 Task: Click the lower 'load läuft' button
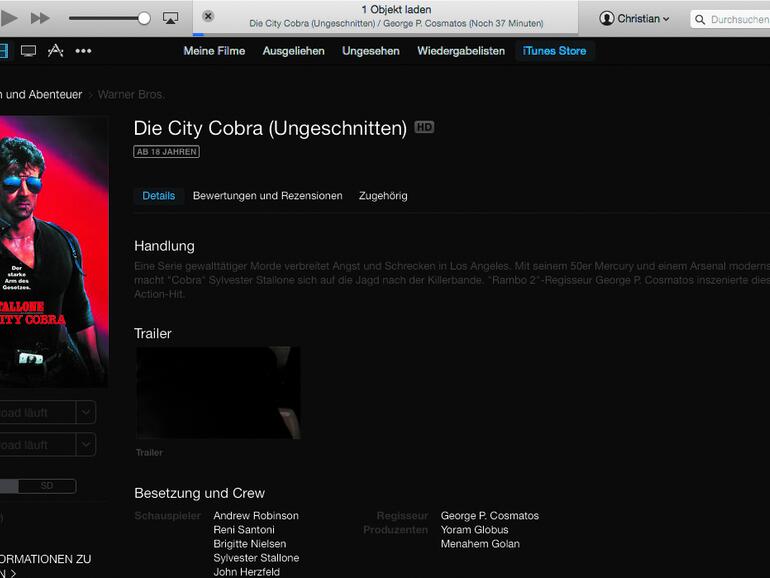click(37, 444)
